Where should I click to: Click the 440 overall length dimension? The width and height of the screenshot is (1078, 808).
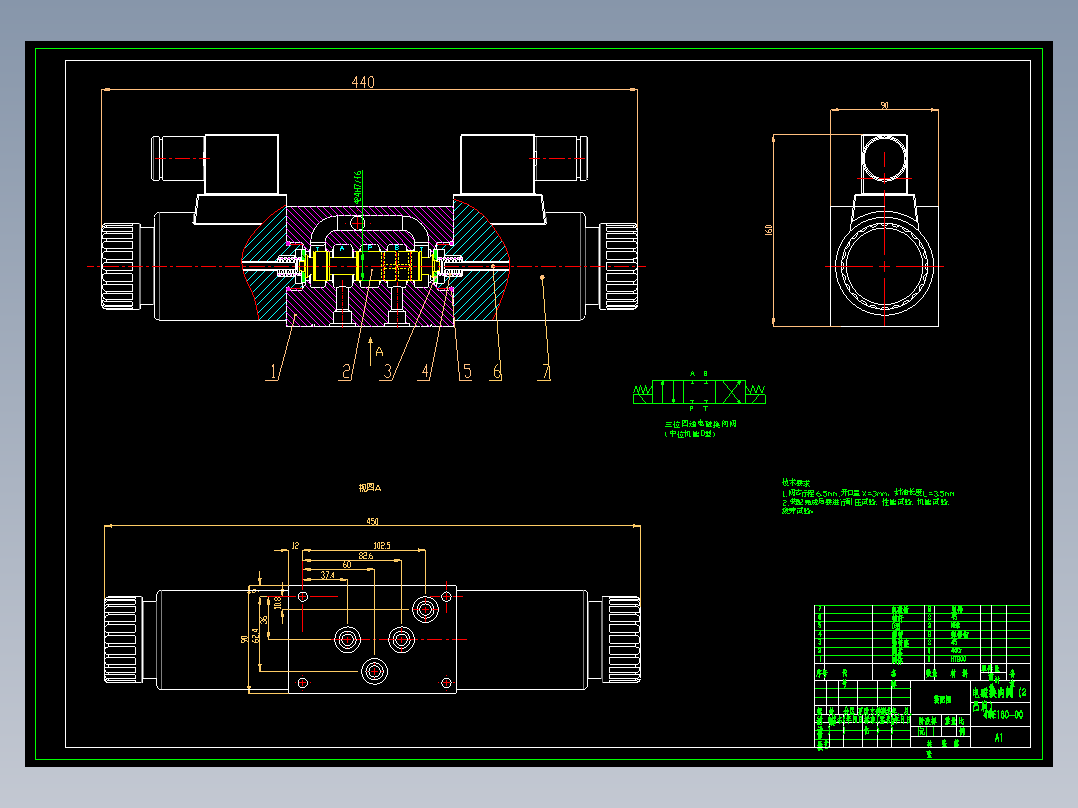coord(363,82)
